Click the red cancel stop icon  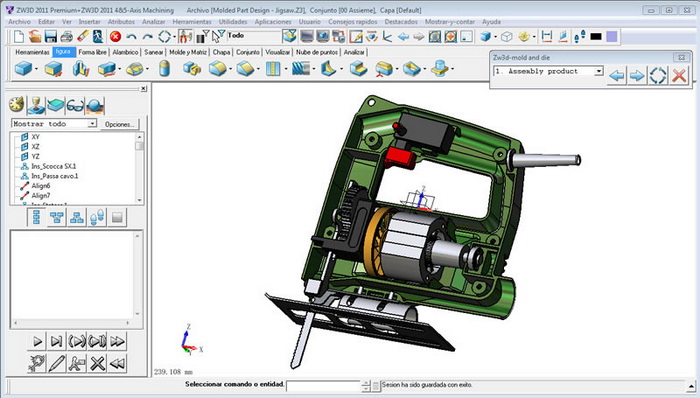point(115,37)
